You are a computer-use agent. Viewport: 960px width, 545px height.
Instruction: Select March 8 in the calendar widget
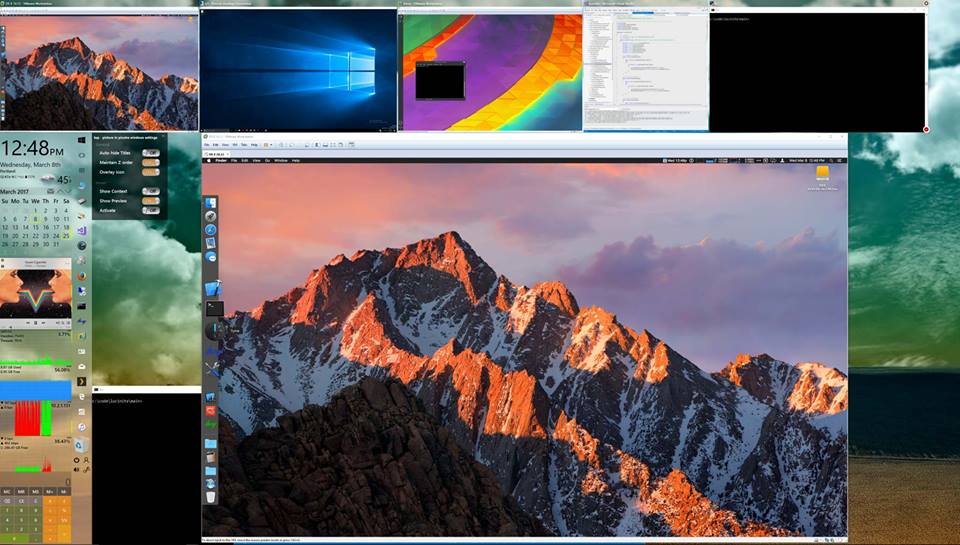[35, 219]
